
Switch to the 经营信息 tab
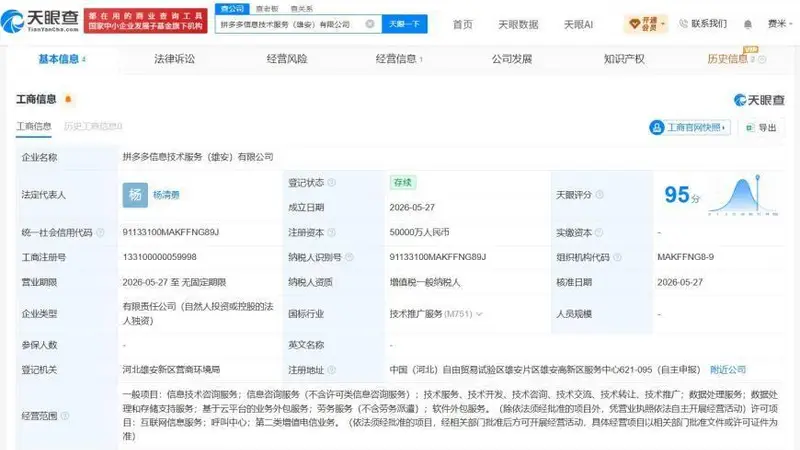[398, 59]
